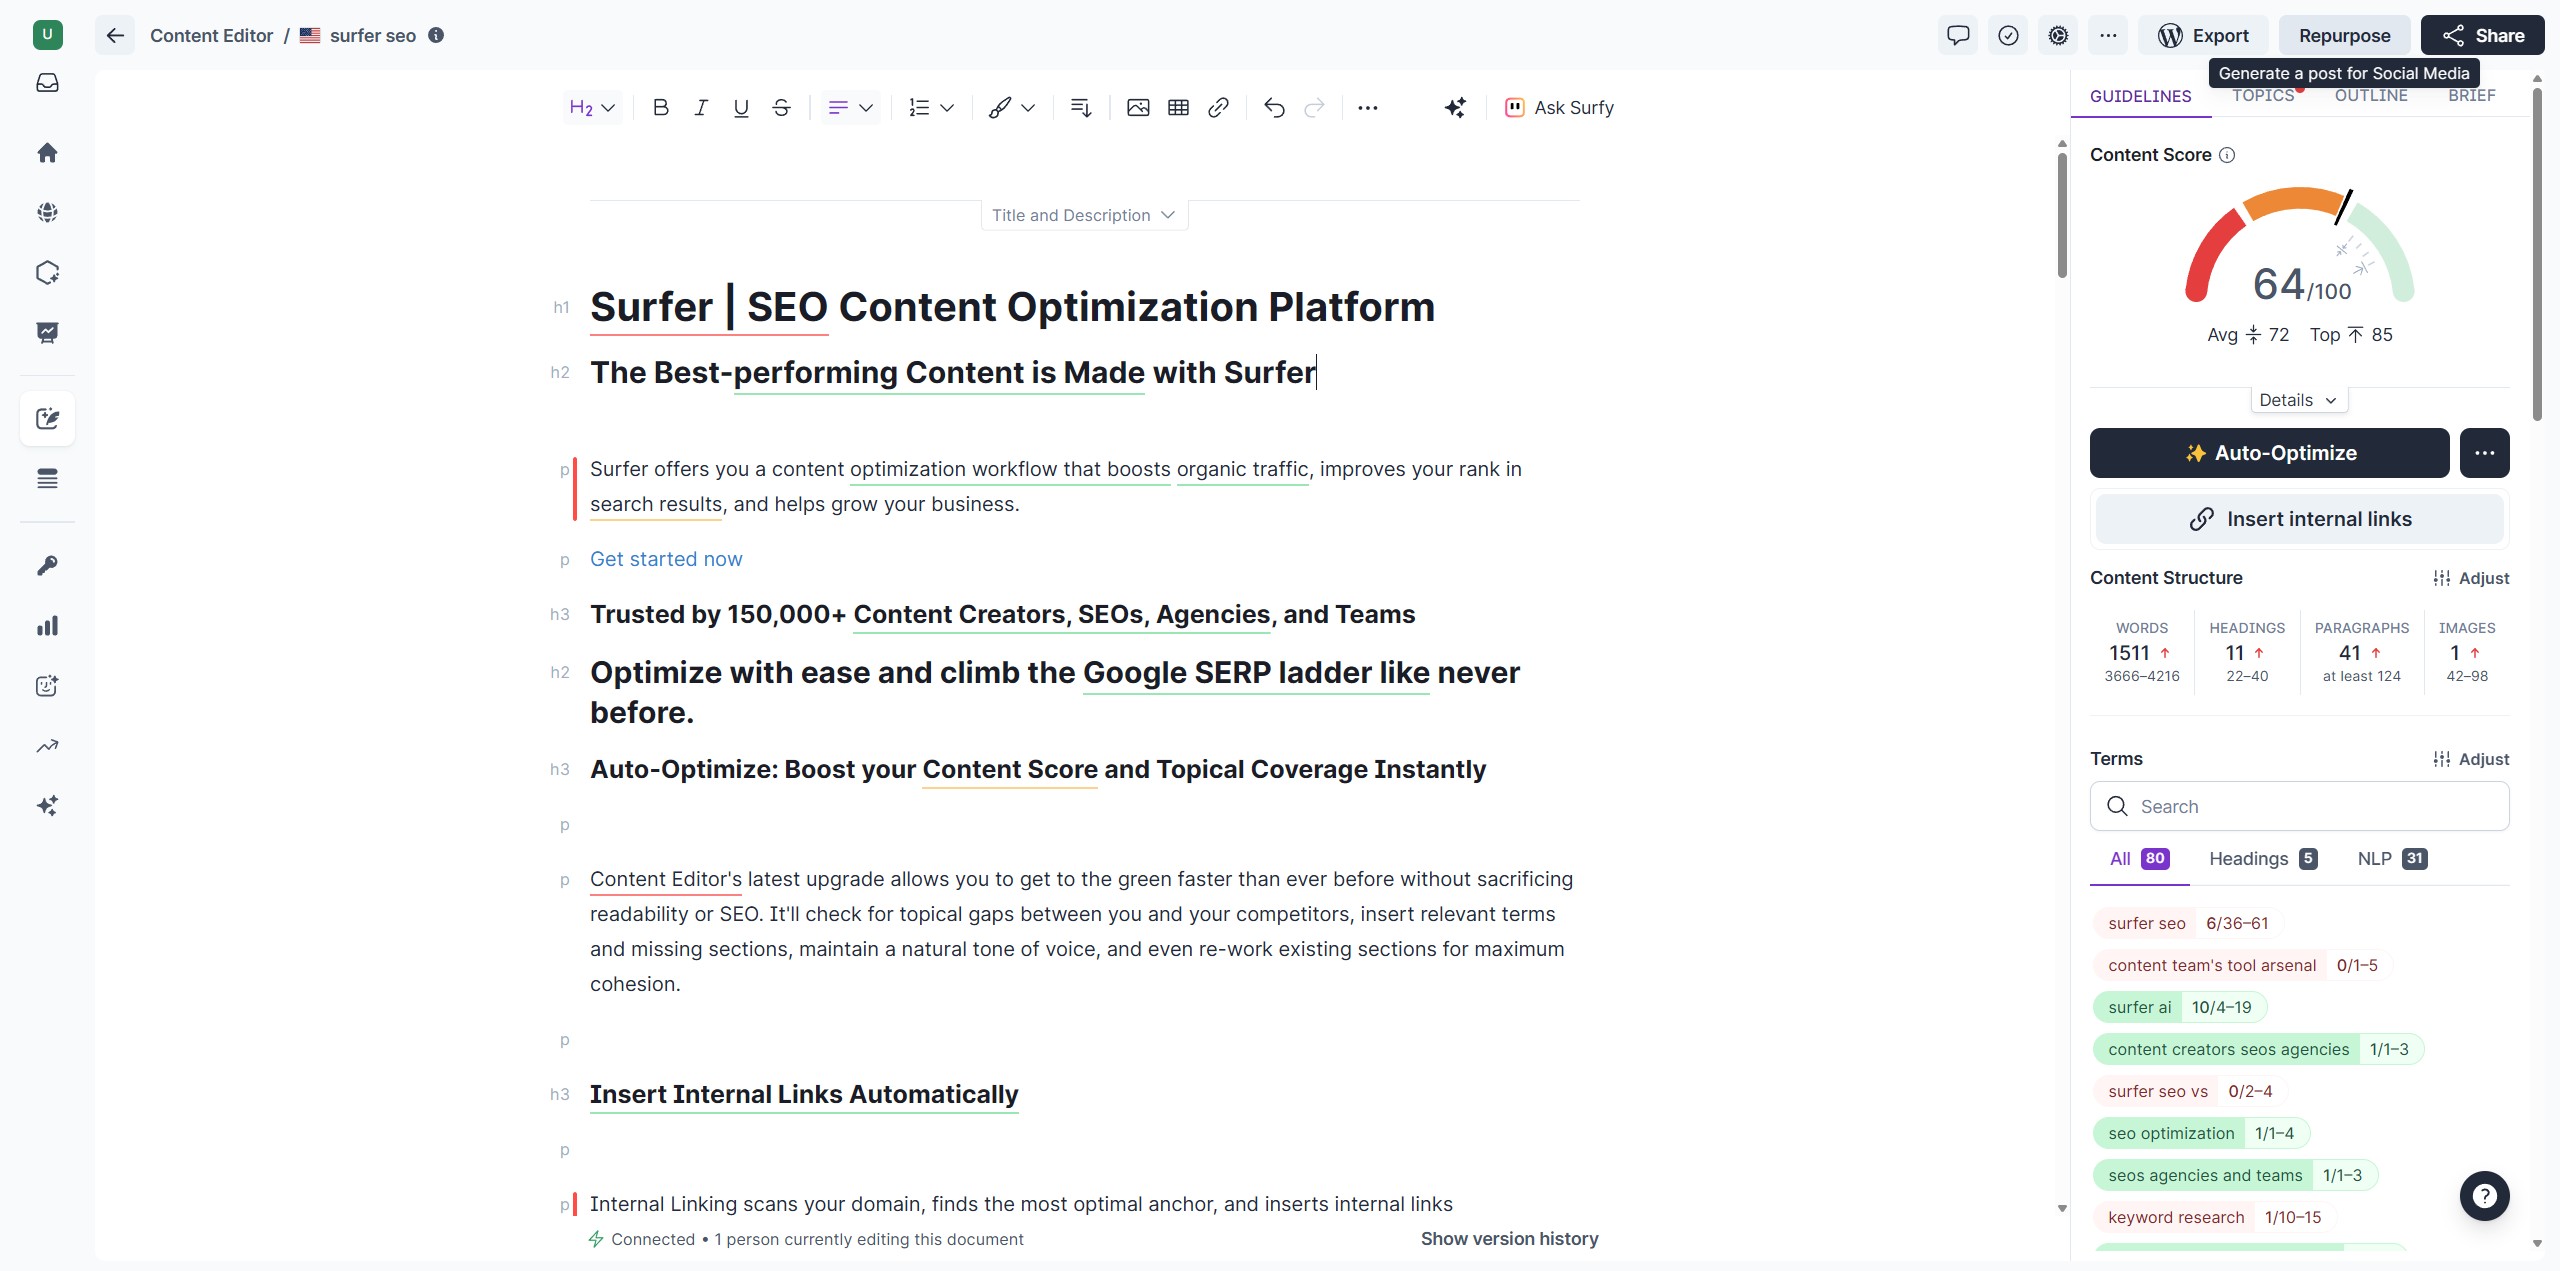The width and height of the screenshot is (2560, 1271).
Task: Insert an image using toolbar icon
Action: 1138,107
